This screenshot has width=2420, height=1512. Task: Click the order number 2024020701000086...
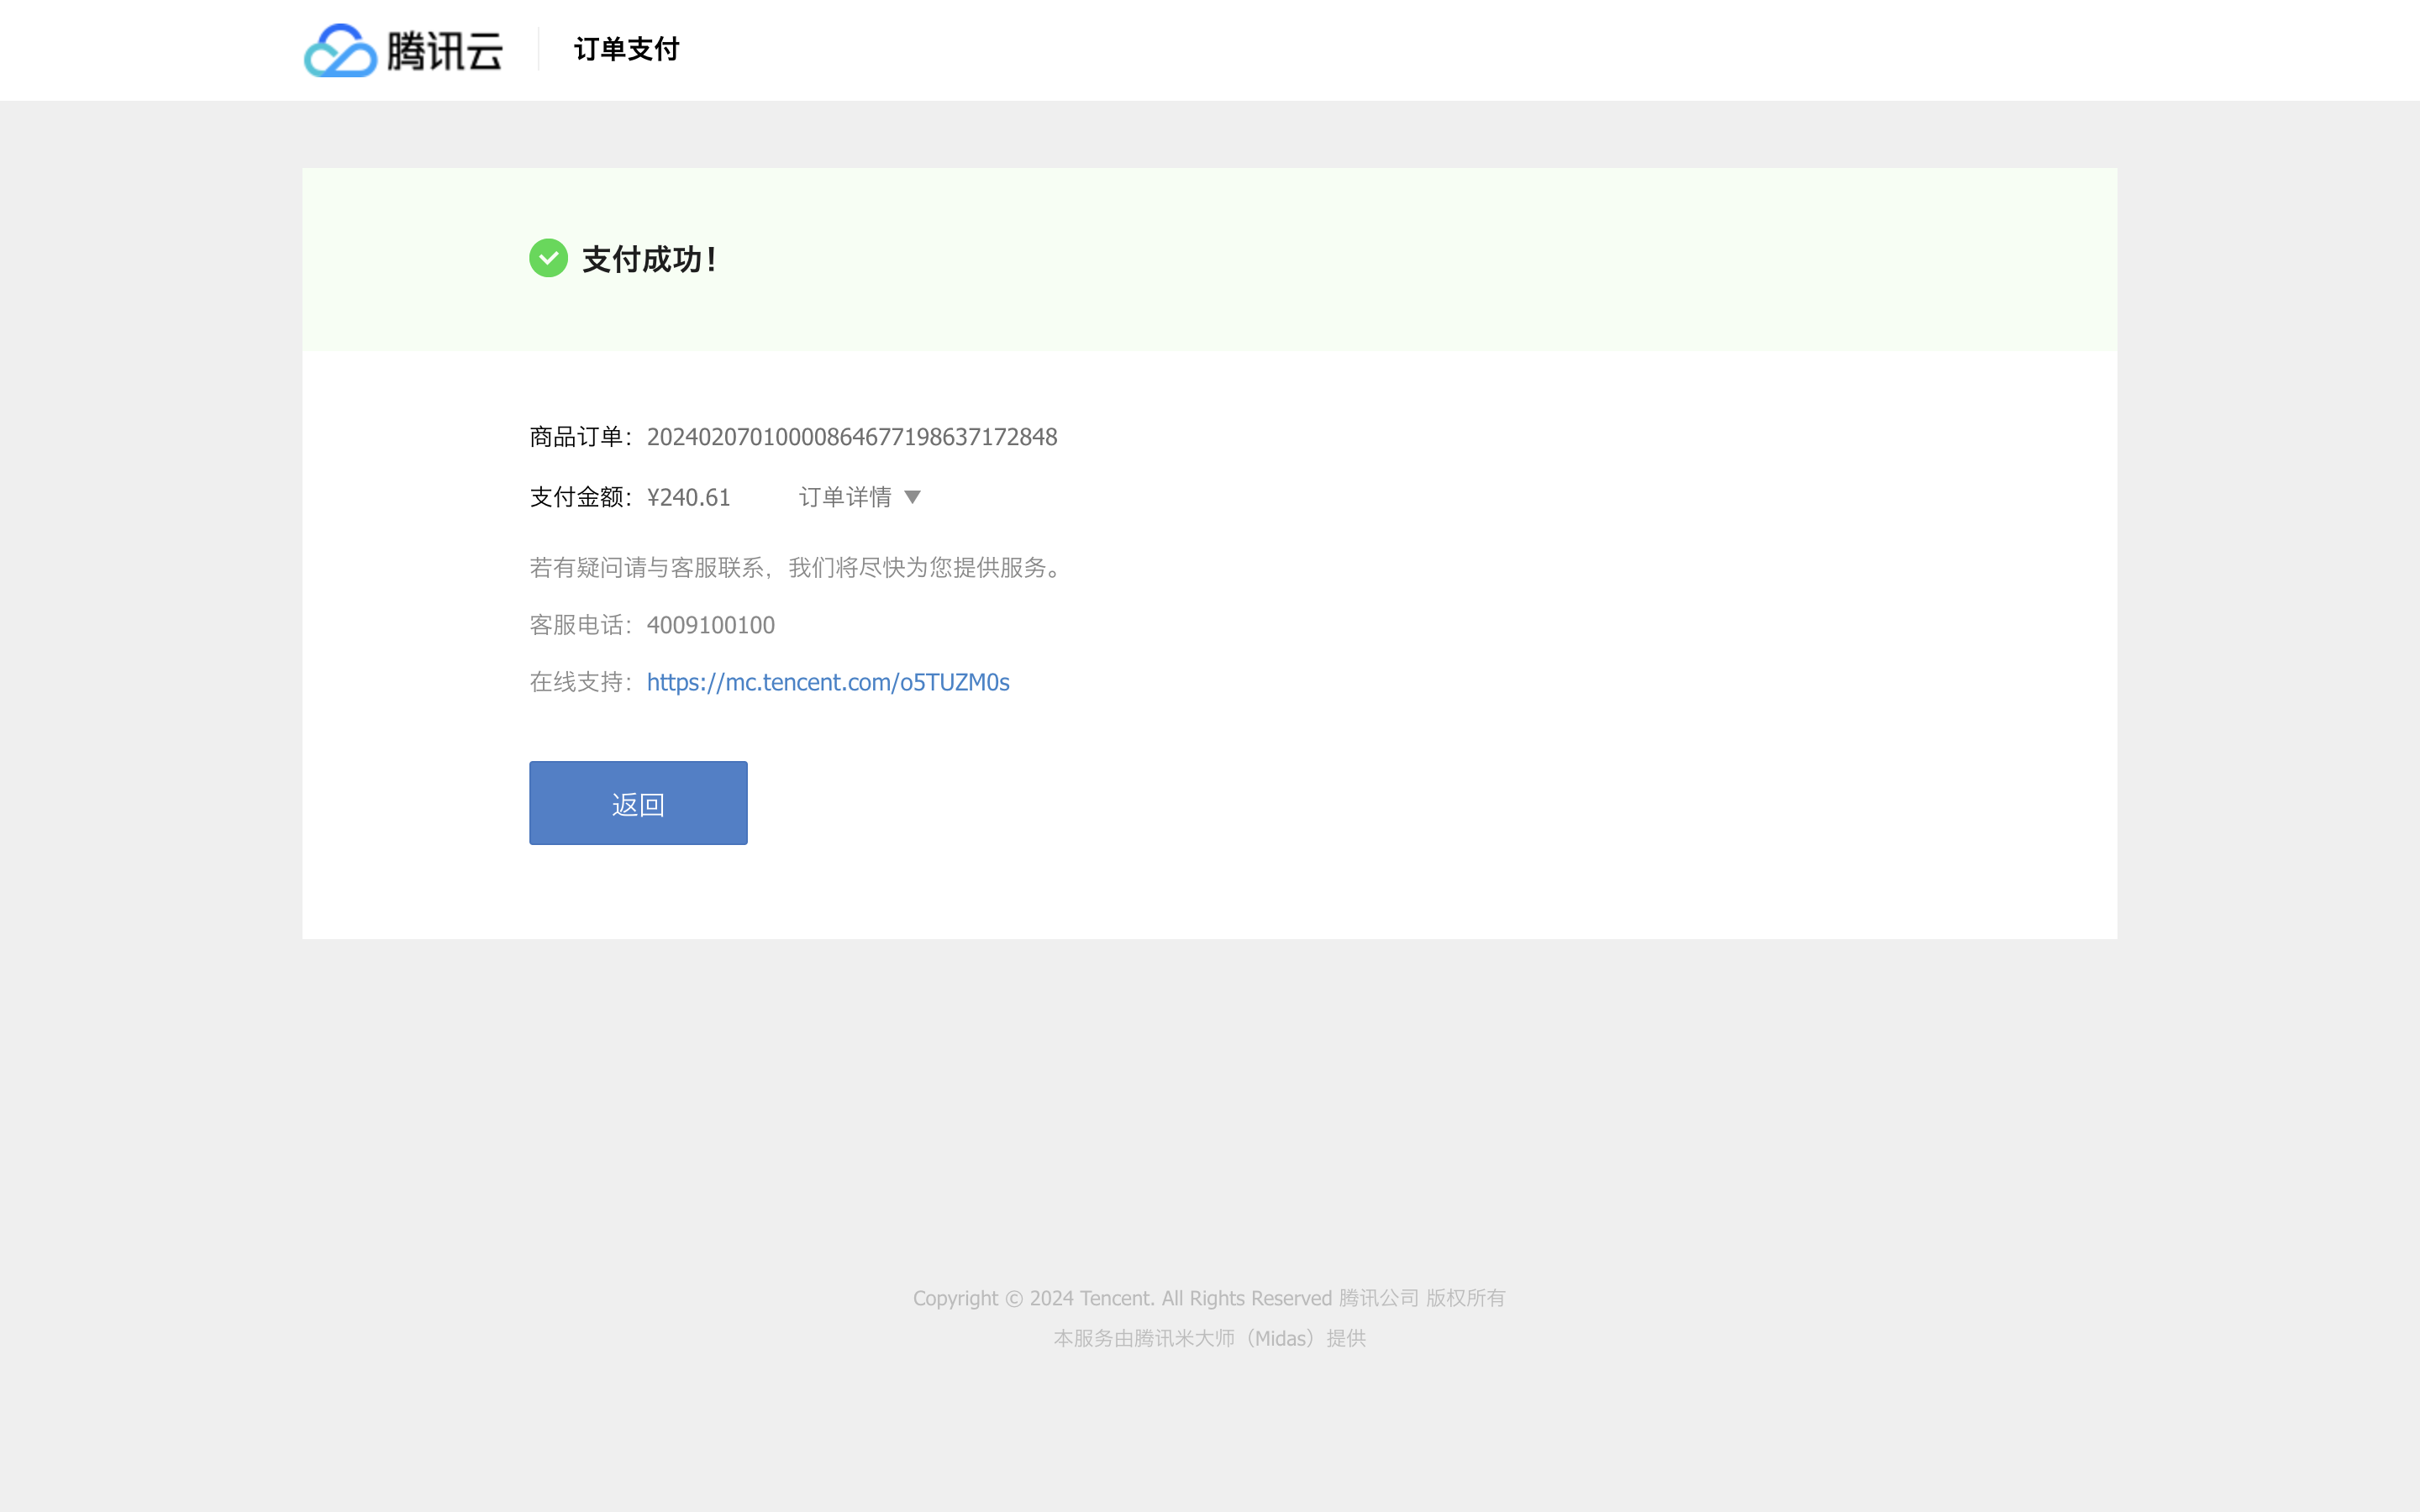[851, 437]
